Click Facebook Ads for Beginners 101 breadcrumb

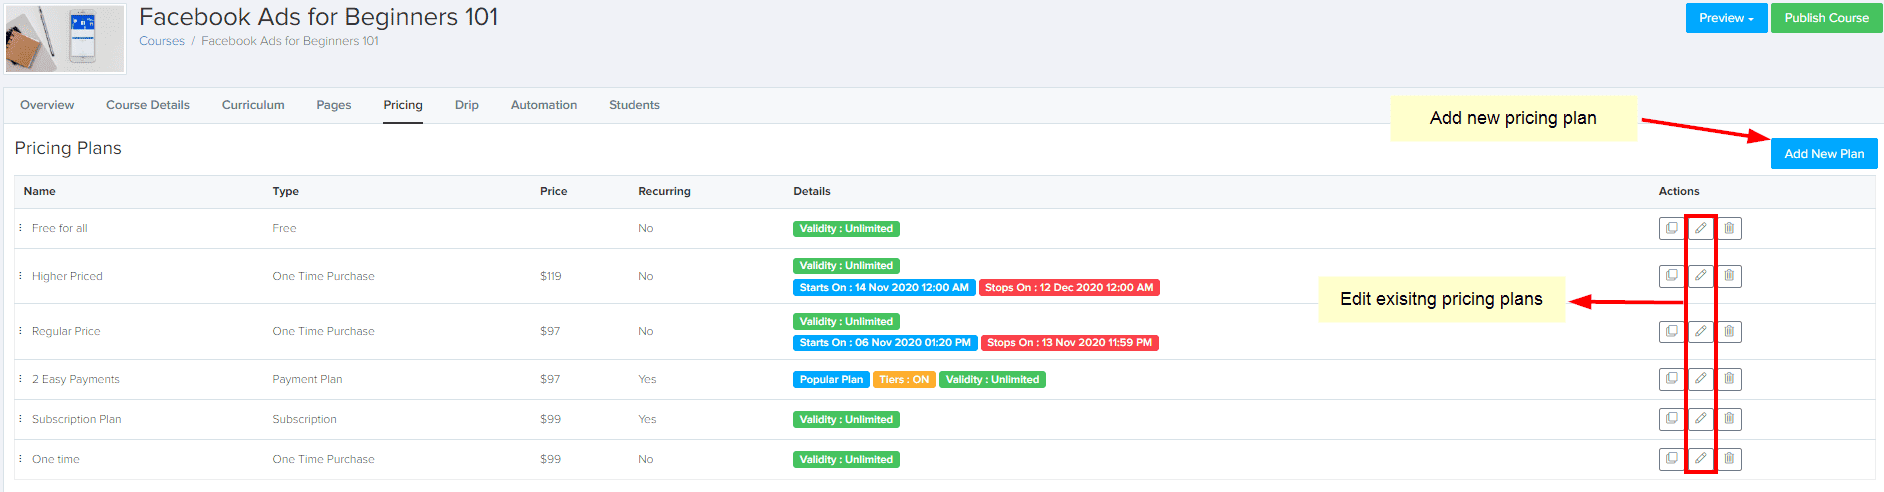coord(290,41)
